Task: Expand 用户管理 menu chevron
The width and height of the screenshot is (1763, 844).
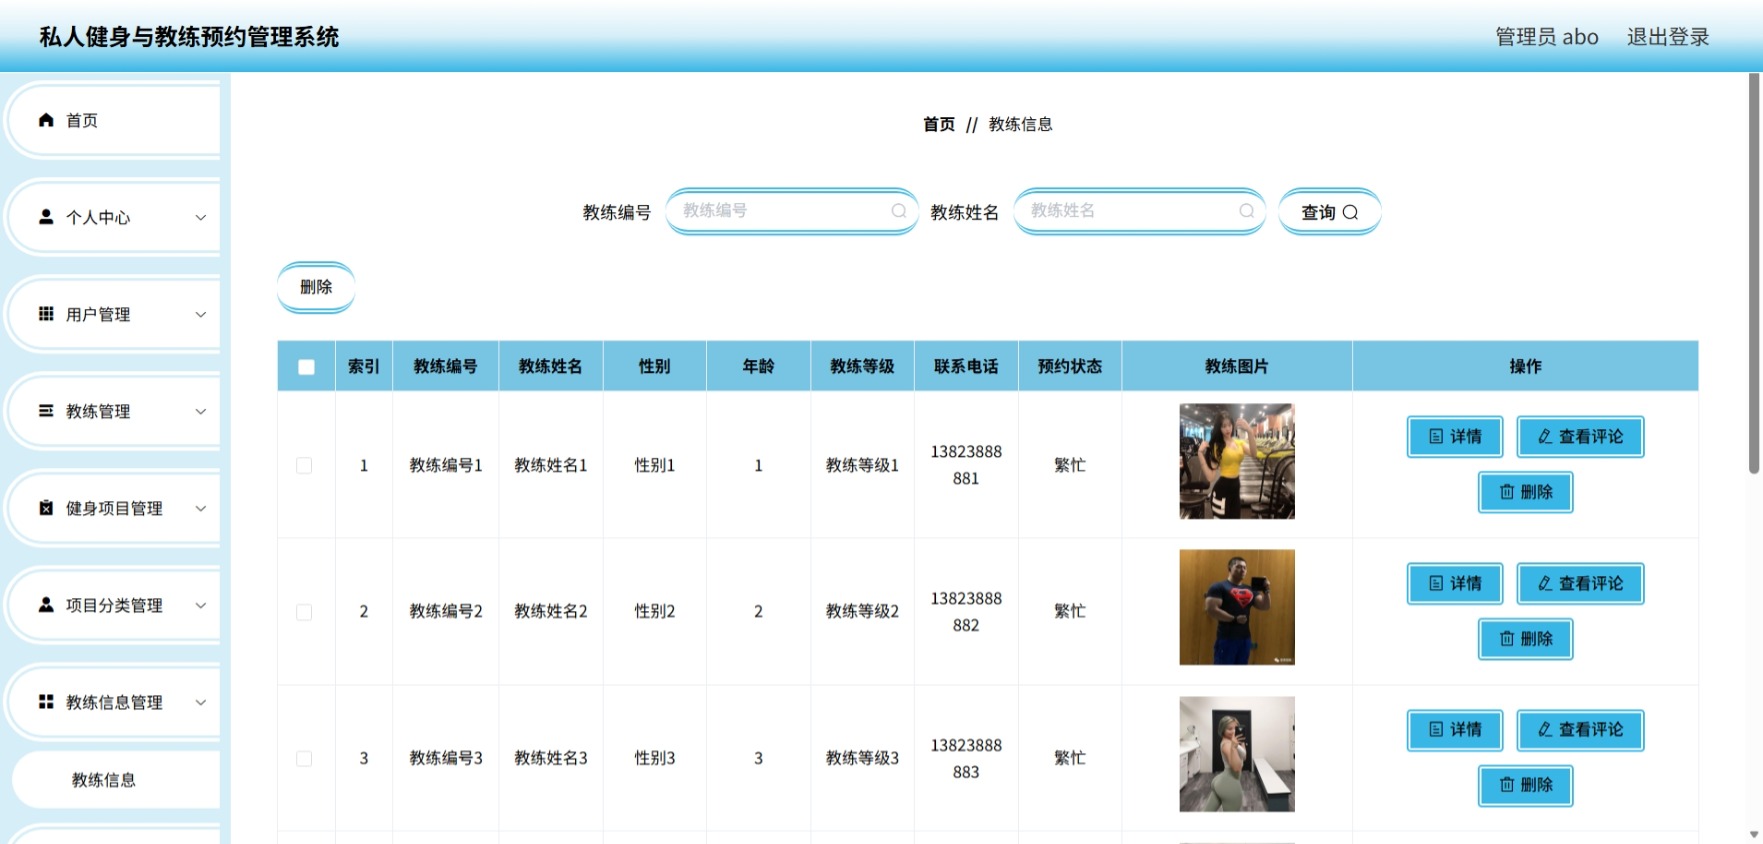Action: (201, 314)
